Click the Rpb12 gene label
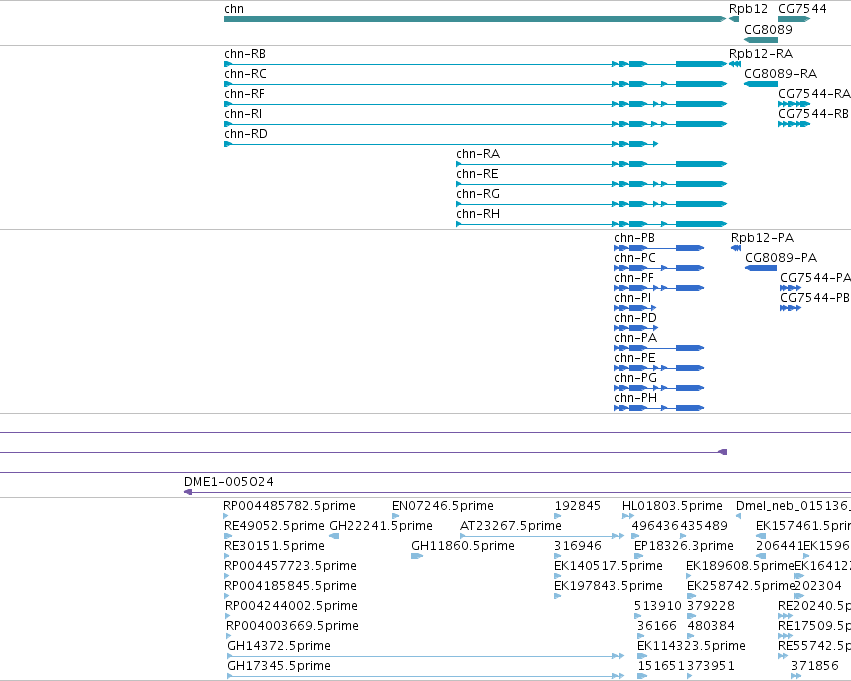The image size is (851, 681). point(748,9)
